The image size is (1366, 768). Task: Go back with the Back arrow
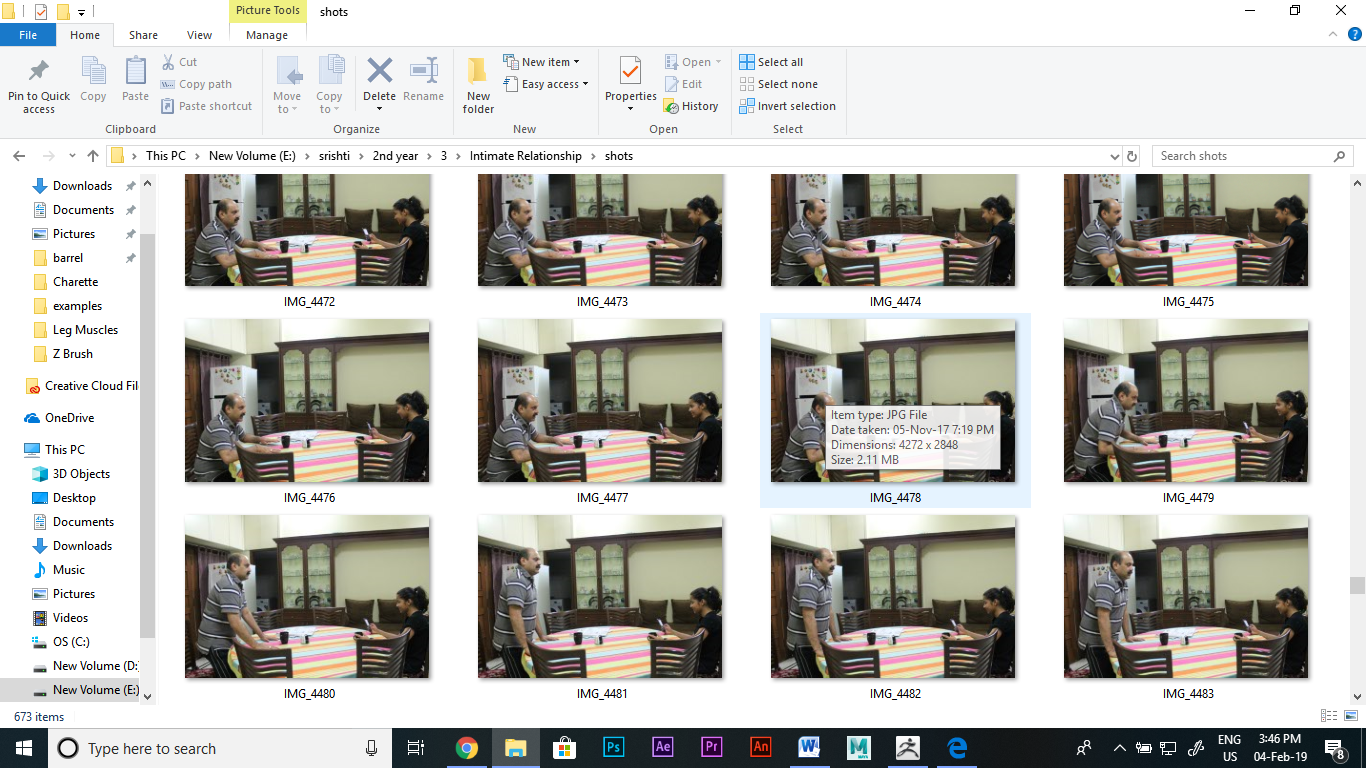19,156
